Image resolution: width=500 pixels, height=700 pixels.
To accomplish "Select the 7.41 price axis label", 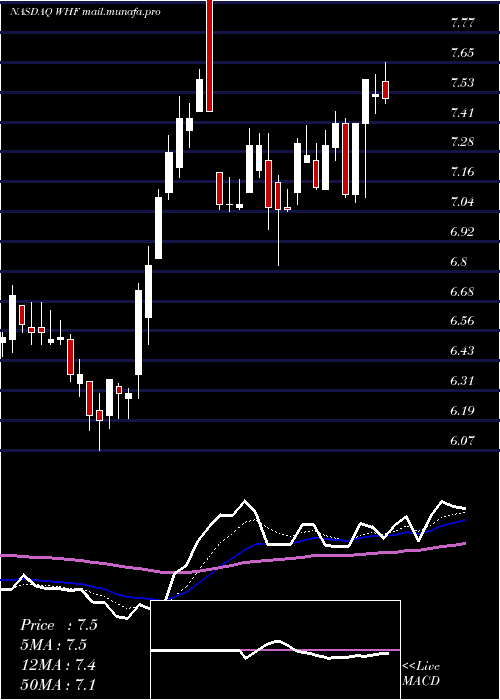I will [462, 112].
